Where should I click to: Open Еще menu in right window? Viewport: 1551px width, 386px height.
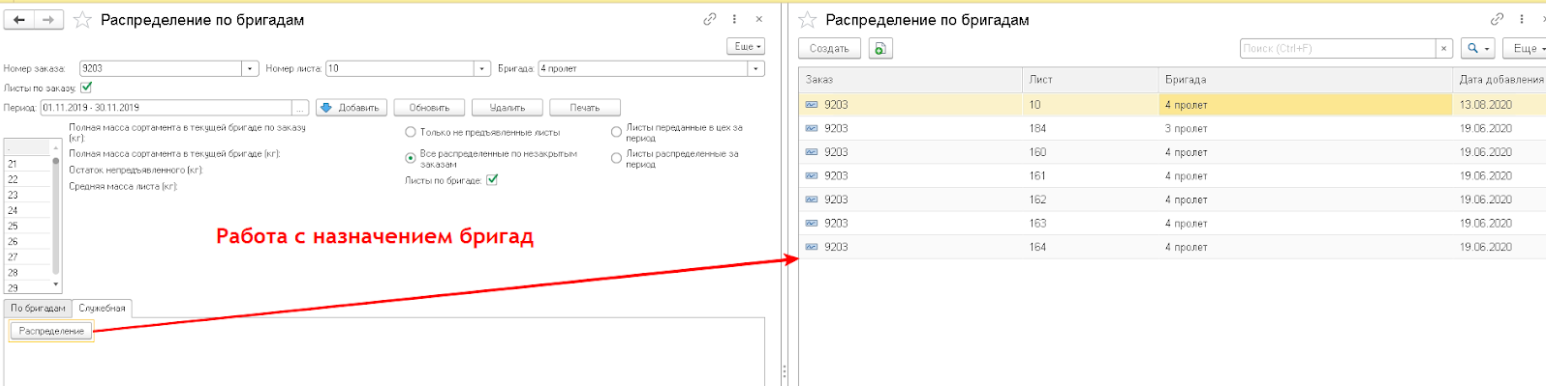point(1527,48)
